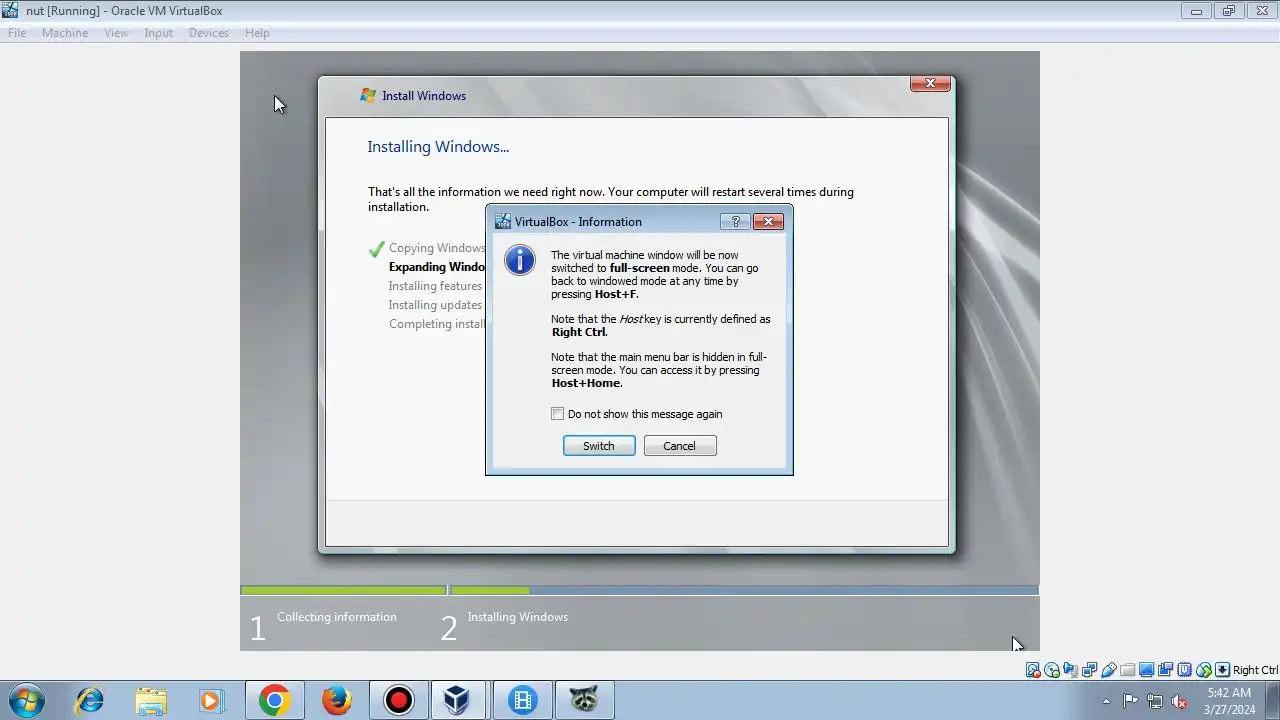Screen dimensions: 1280x720
Task: Restore down the VirtualBox VM window
Action: pos(1228,11)
